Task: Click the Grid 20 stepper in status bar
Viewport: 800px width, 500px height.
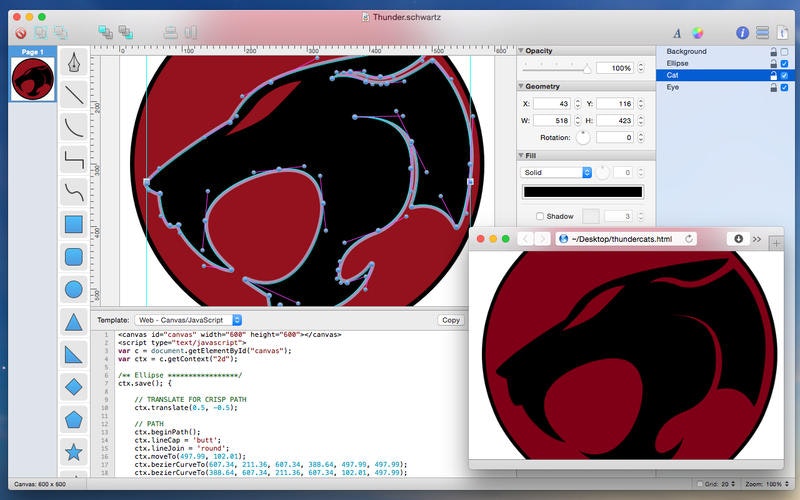Action: [x=733, y=484]
